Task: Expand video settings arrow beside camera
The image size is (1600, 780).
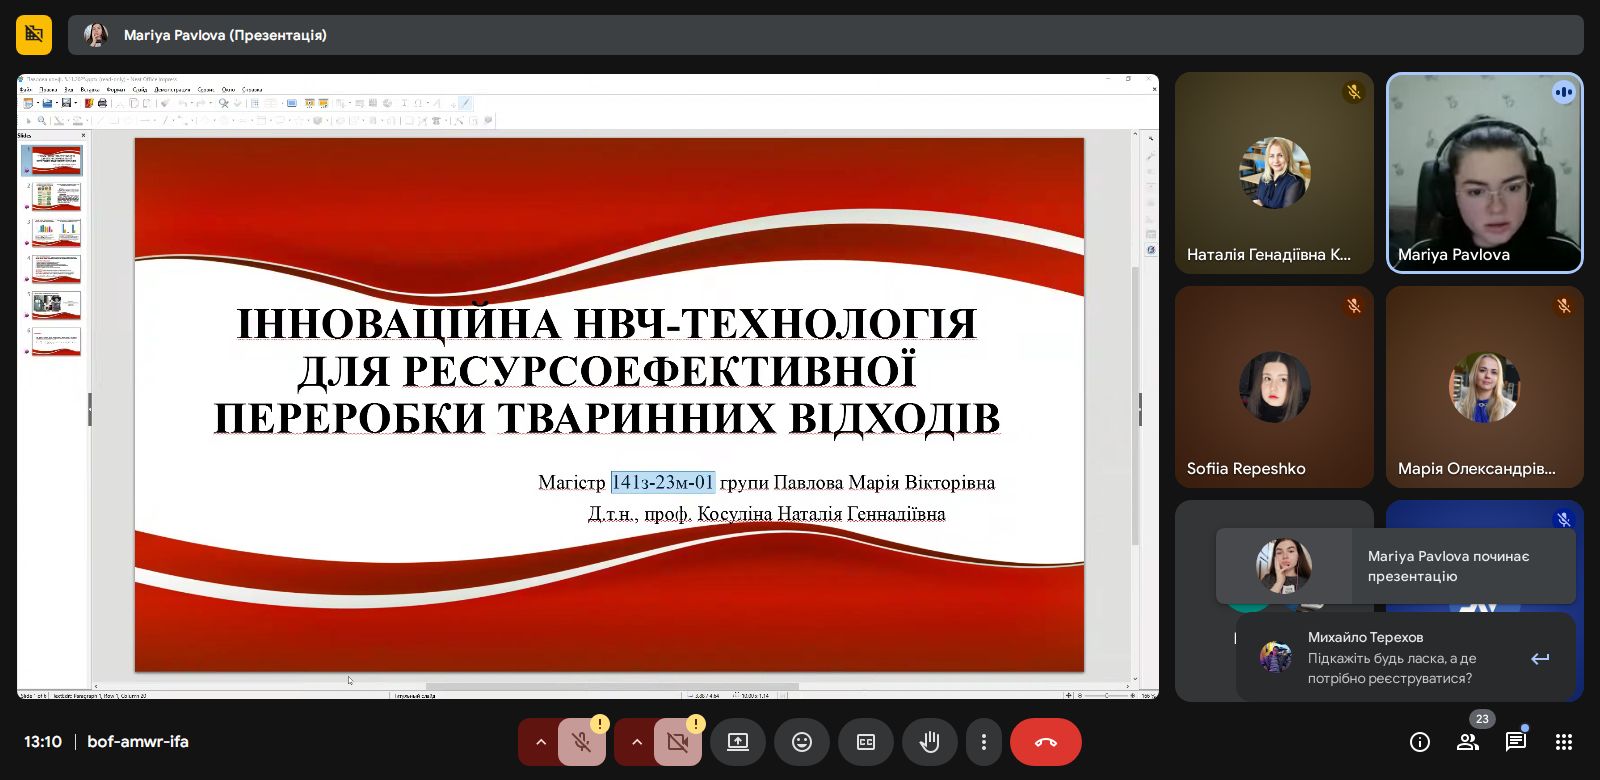Action: click(x=636, y=742)
